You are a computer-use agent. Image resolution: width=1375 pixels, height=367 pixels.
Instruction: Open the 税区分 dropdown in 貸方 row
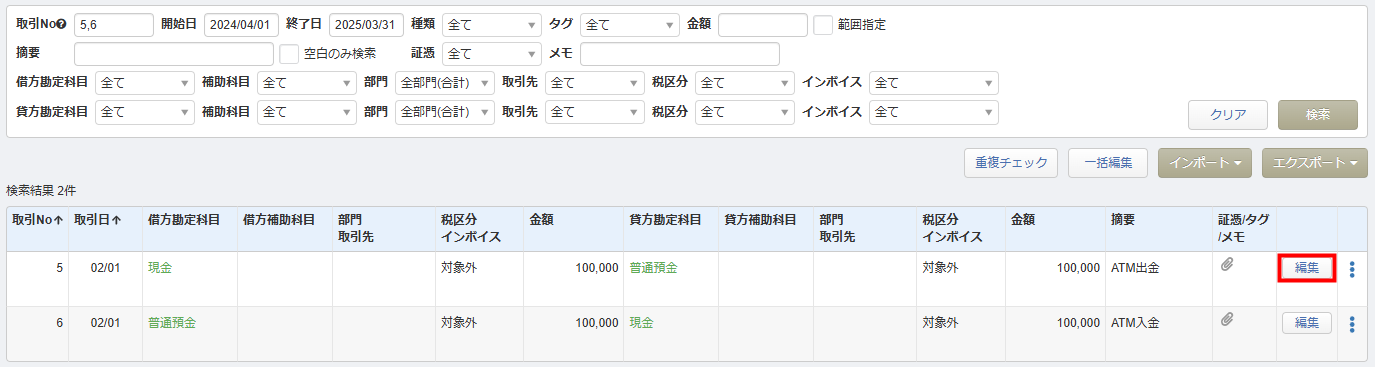[x=744, y=112]
